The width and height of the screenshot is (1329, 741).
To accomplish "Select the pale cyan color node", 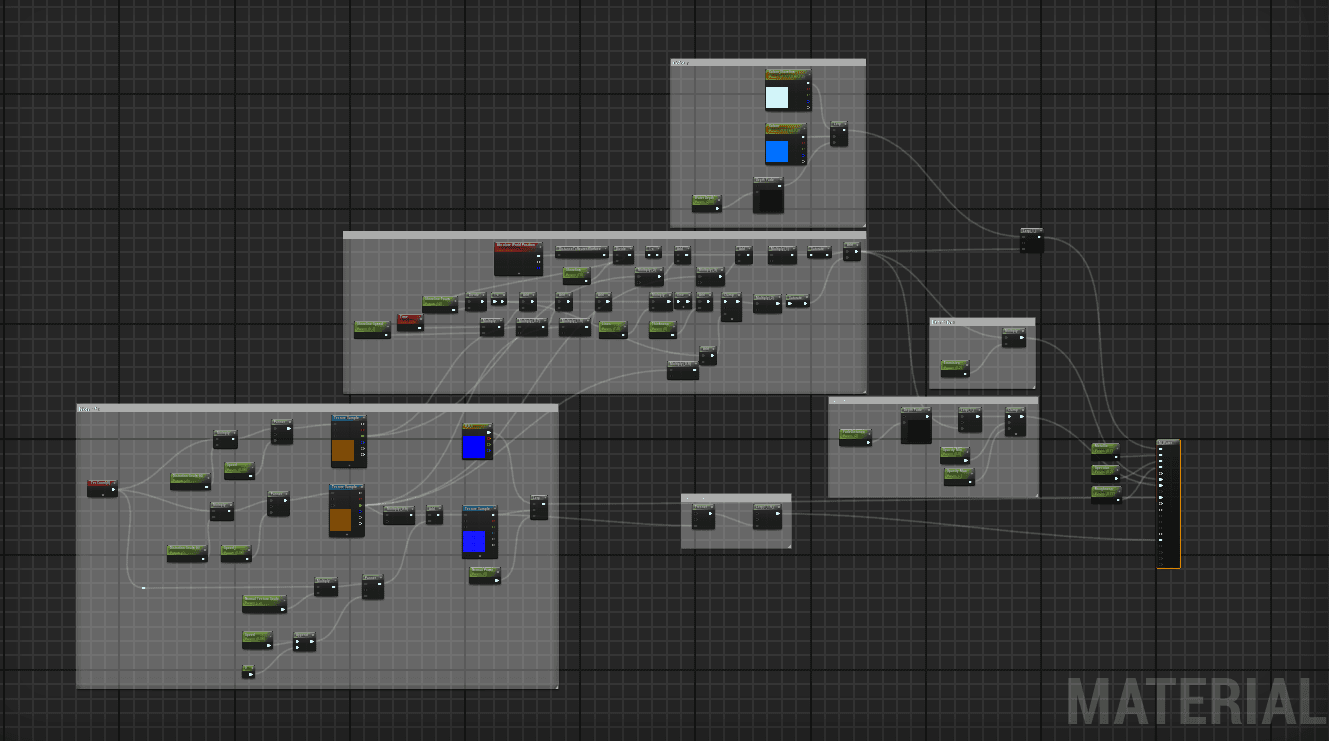I will coord(788,90).
